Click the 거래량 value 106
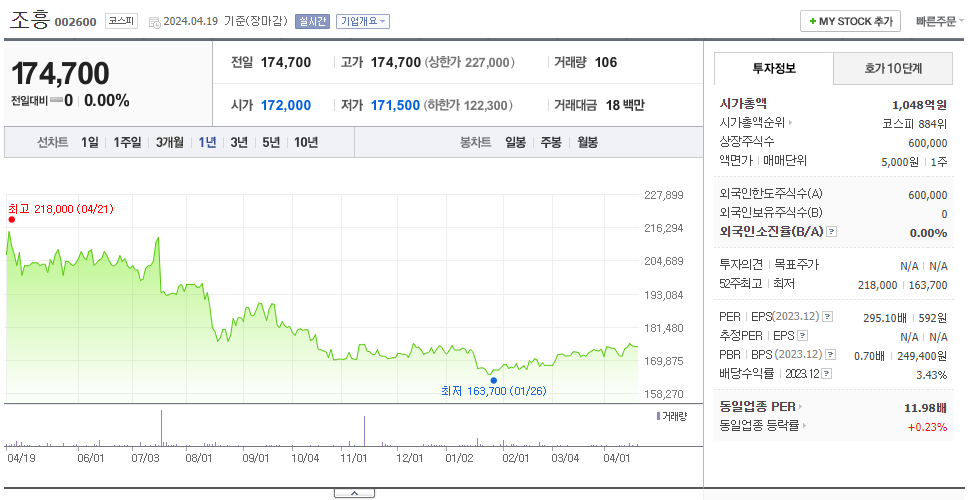This screenshot has height=500, width=968. pos(606,62)
